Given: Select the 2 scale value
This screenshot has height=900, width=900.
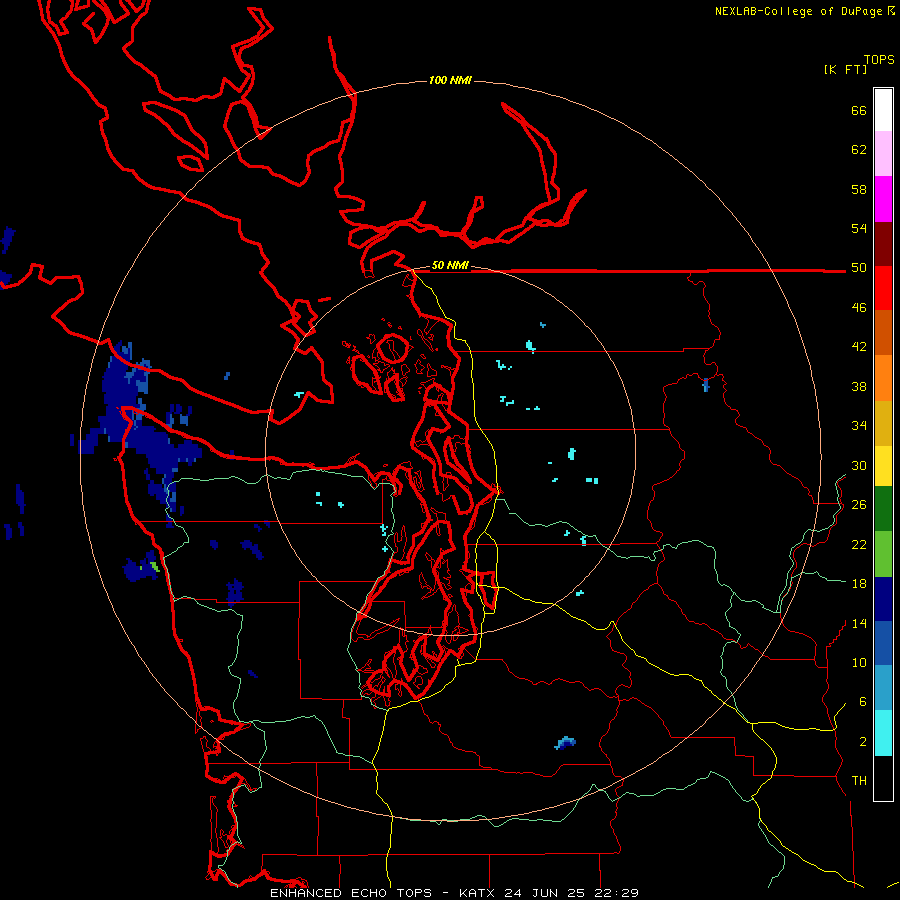Looking at the screenshot, I should coord(863,742).
